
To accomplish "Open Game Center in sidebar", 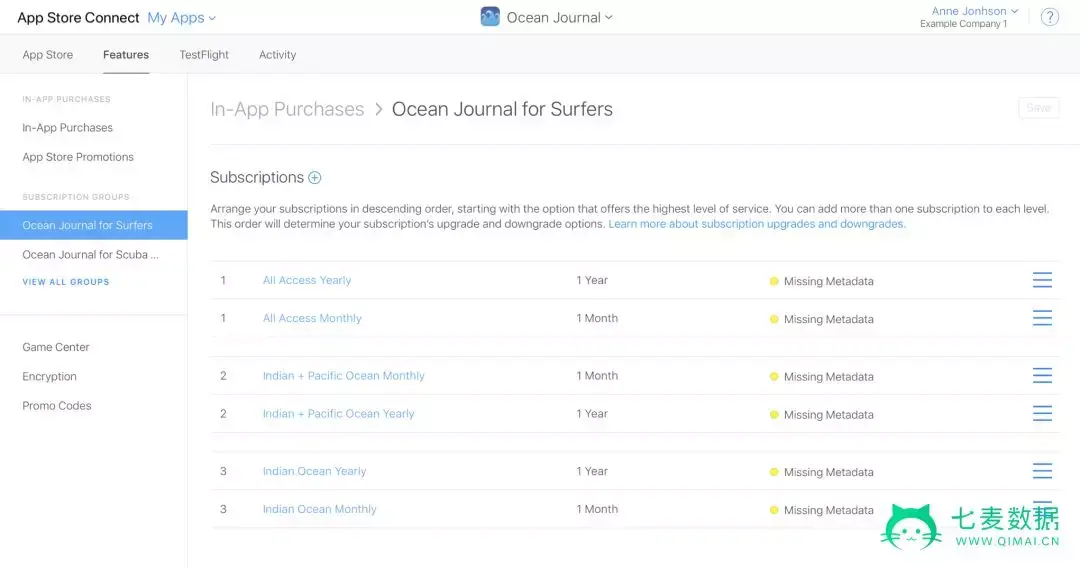I will [x=56, y=347].
